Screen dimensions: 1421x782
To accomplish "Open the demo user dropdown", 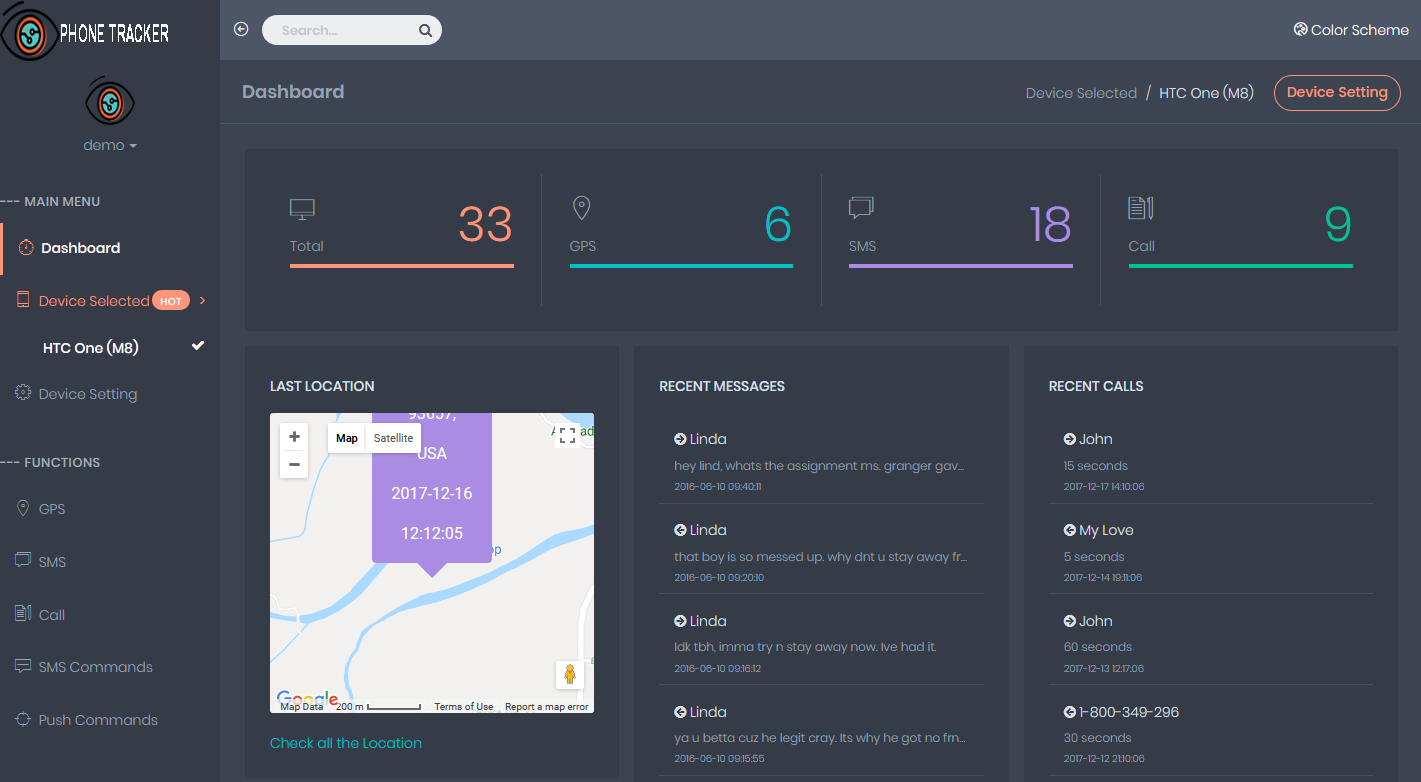I will (x=110, y=145).
